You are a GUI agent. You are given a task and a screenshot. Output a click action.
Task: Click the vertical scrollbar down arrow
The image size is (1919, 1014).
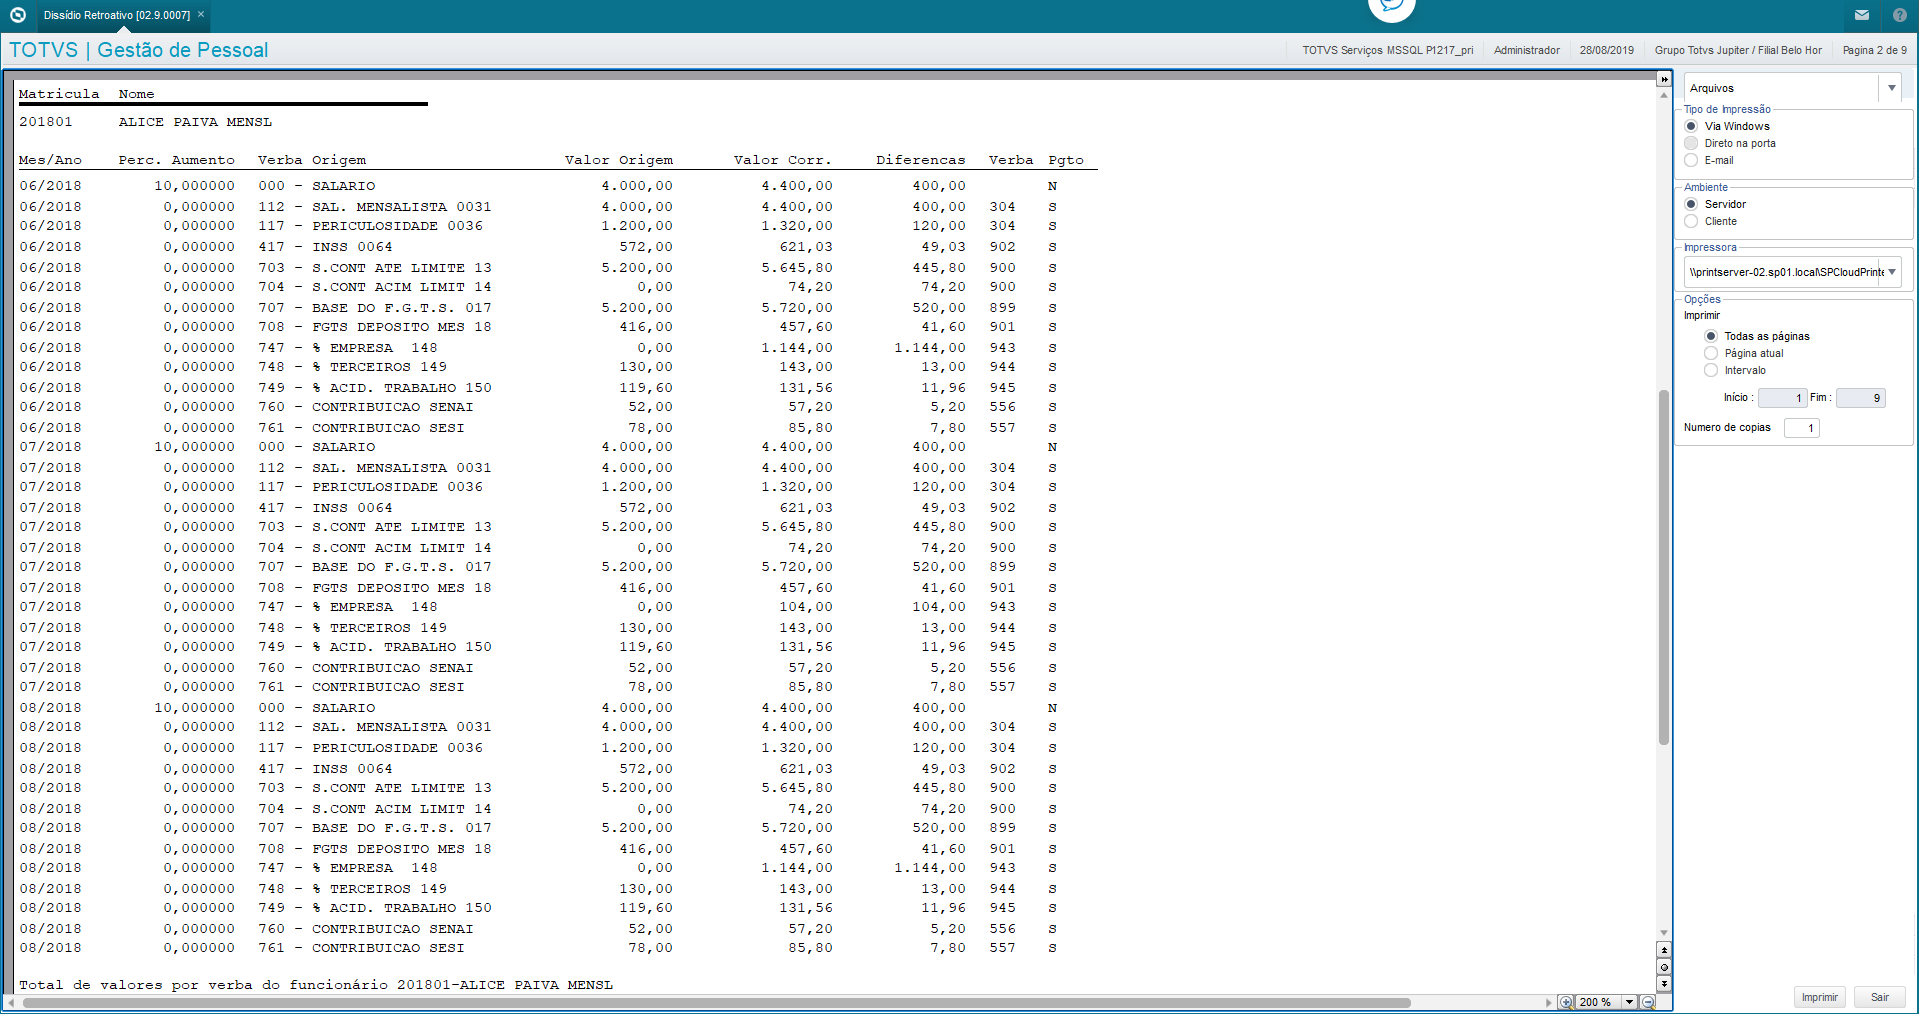(x=1664, y=933)
